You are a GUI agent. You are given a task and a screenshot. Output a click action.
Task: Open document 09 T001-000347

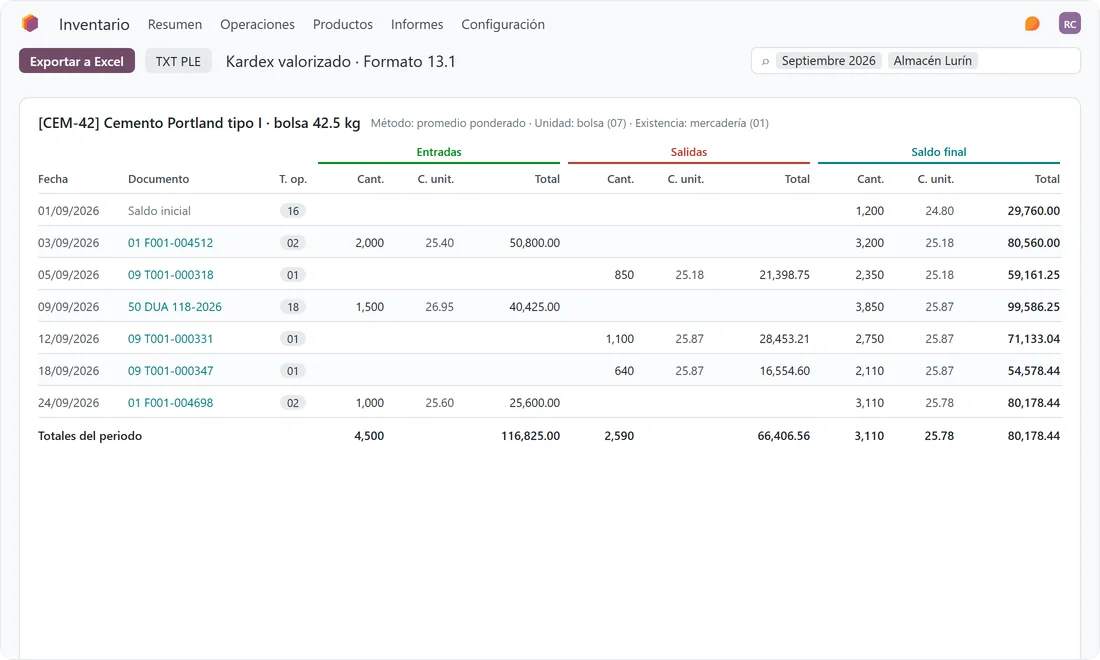(x=170, y=371)
